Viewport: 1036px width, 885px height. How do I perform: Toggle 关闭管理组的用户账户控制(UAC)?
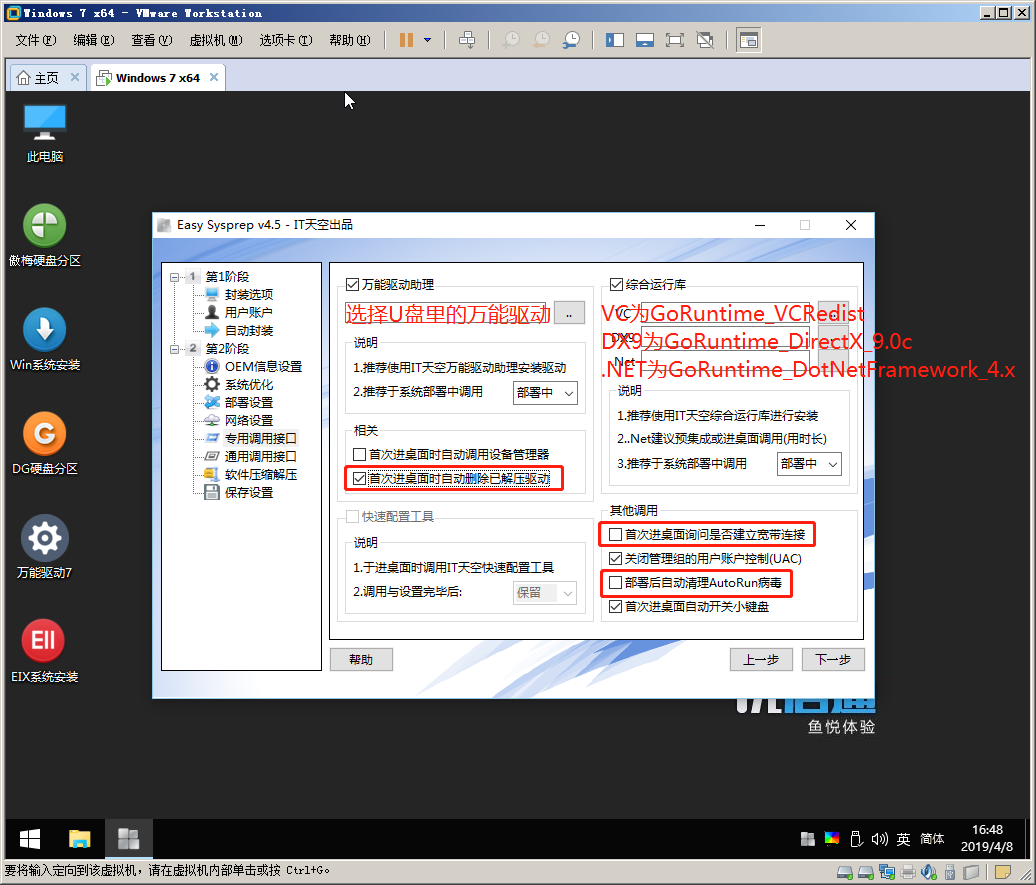[615, 558]
